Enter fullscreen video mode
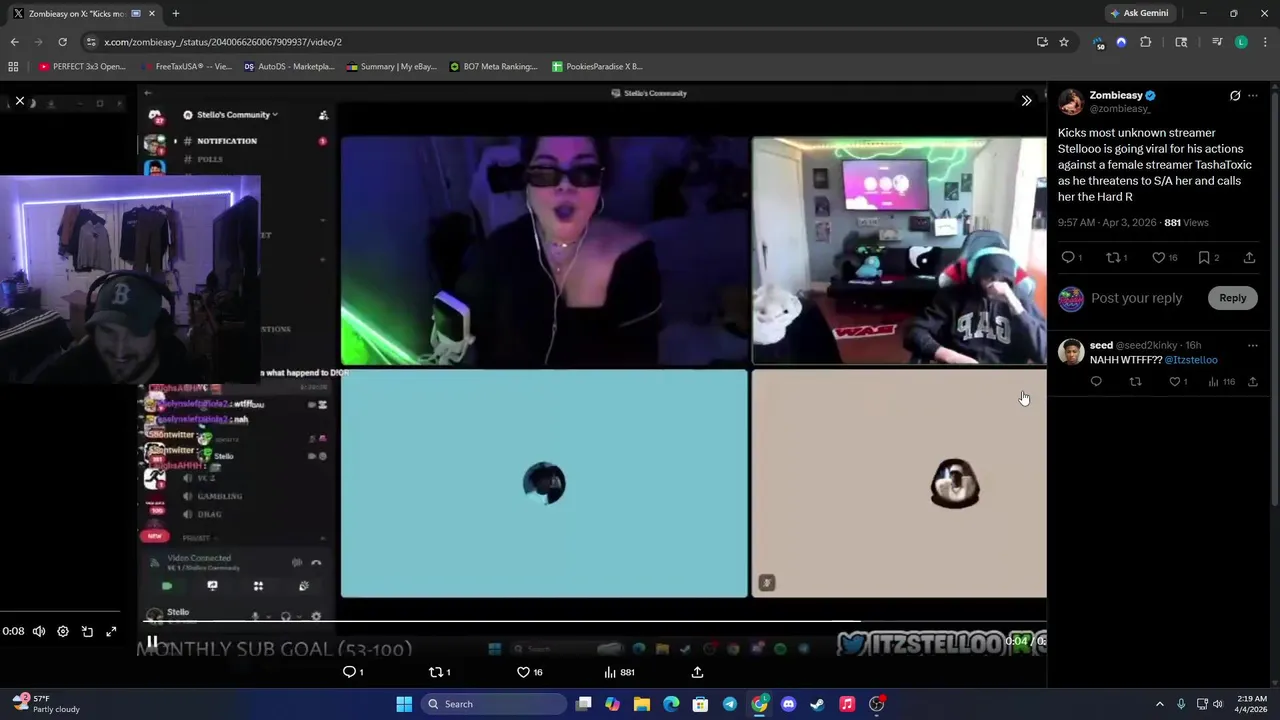The image size is (1280, 720). point(111,631)
